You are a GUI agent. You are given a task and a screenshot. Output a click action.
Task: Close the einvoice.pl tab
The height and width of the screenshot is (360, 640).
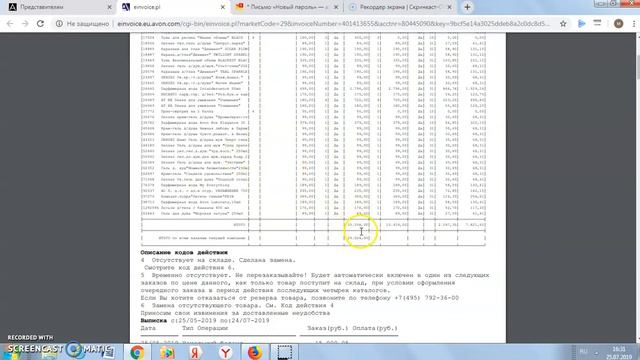(222, 7)
